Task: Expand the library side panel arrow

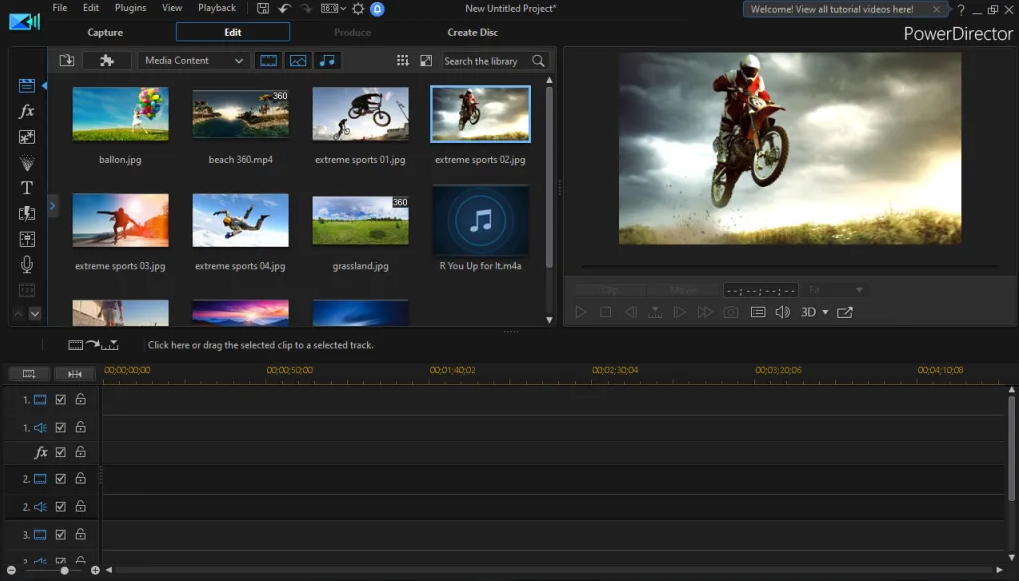Action: click(52, 205)
